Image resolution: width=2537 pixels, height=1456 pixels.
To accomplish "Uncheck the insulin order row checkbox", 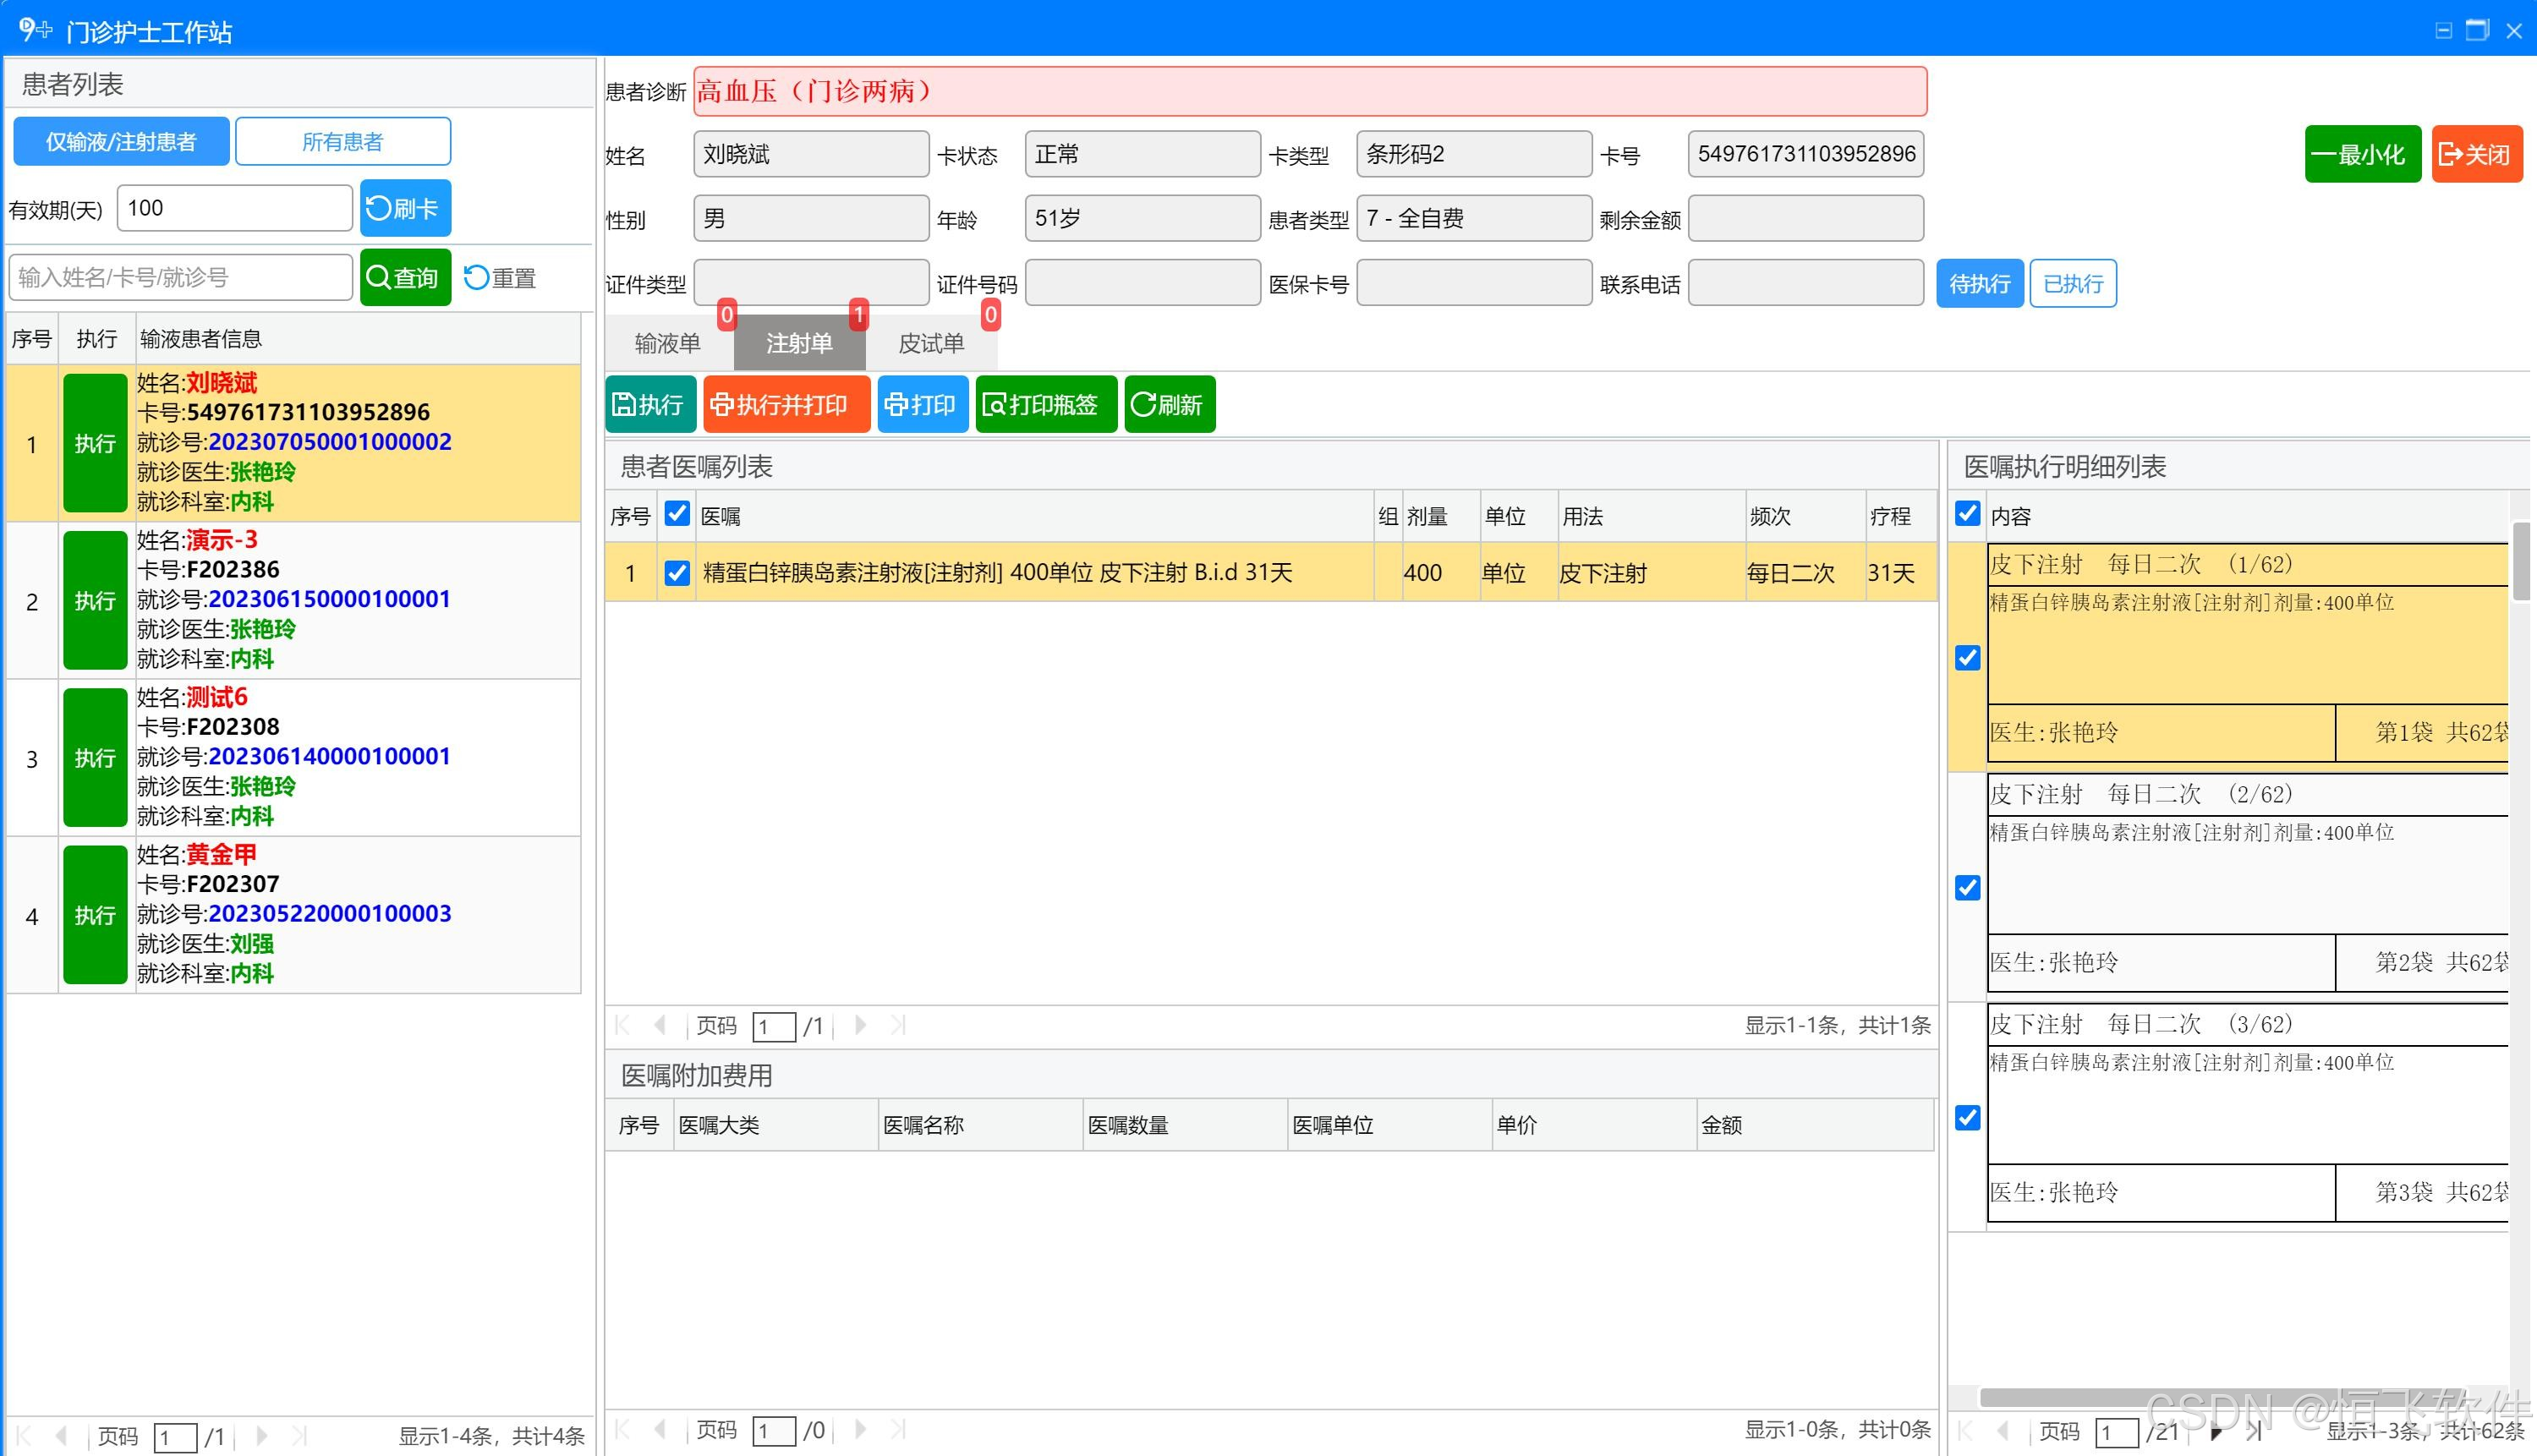I will (x=677, y=573).
